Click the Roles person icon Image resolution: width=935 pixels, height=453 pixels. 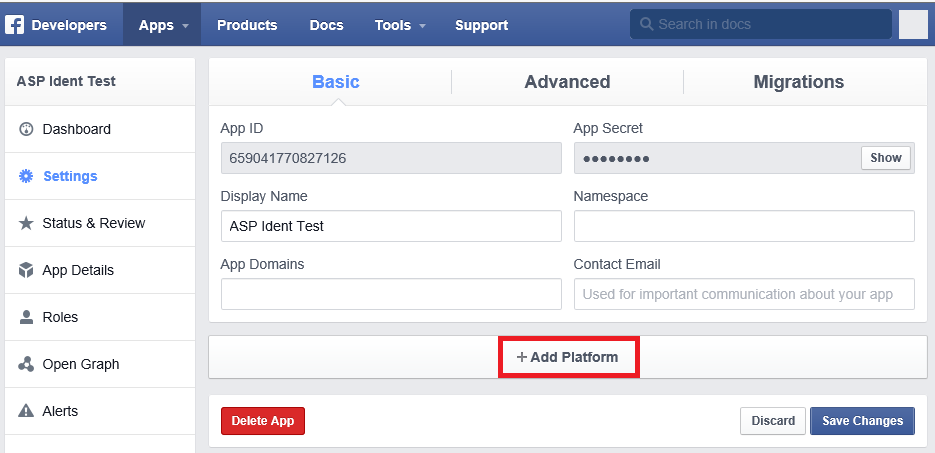[26, 317]
